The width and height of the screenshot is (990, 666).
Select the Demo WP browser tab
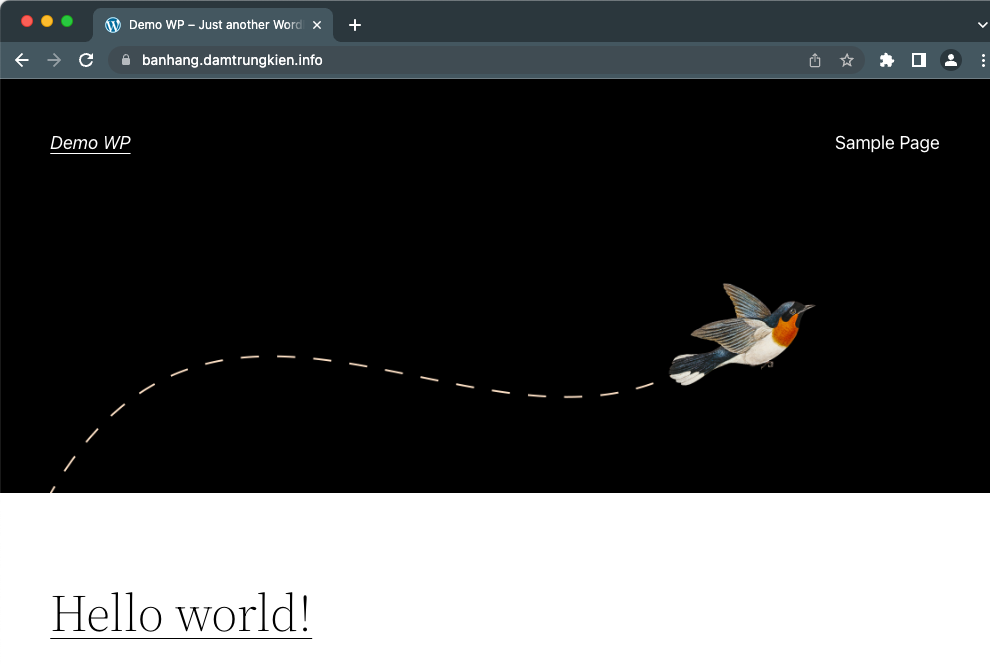(213, 25)
